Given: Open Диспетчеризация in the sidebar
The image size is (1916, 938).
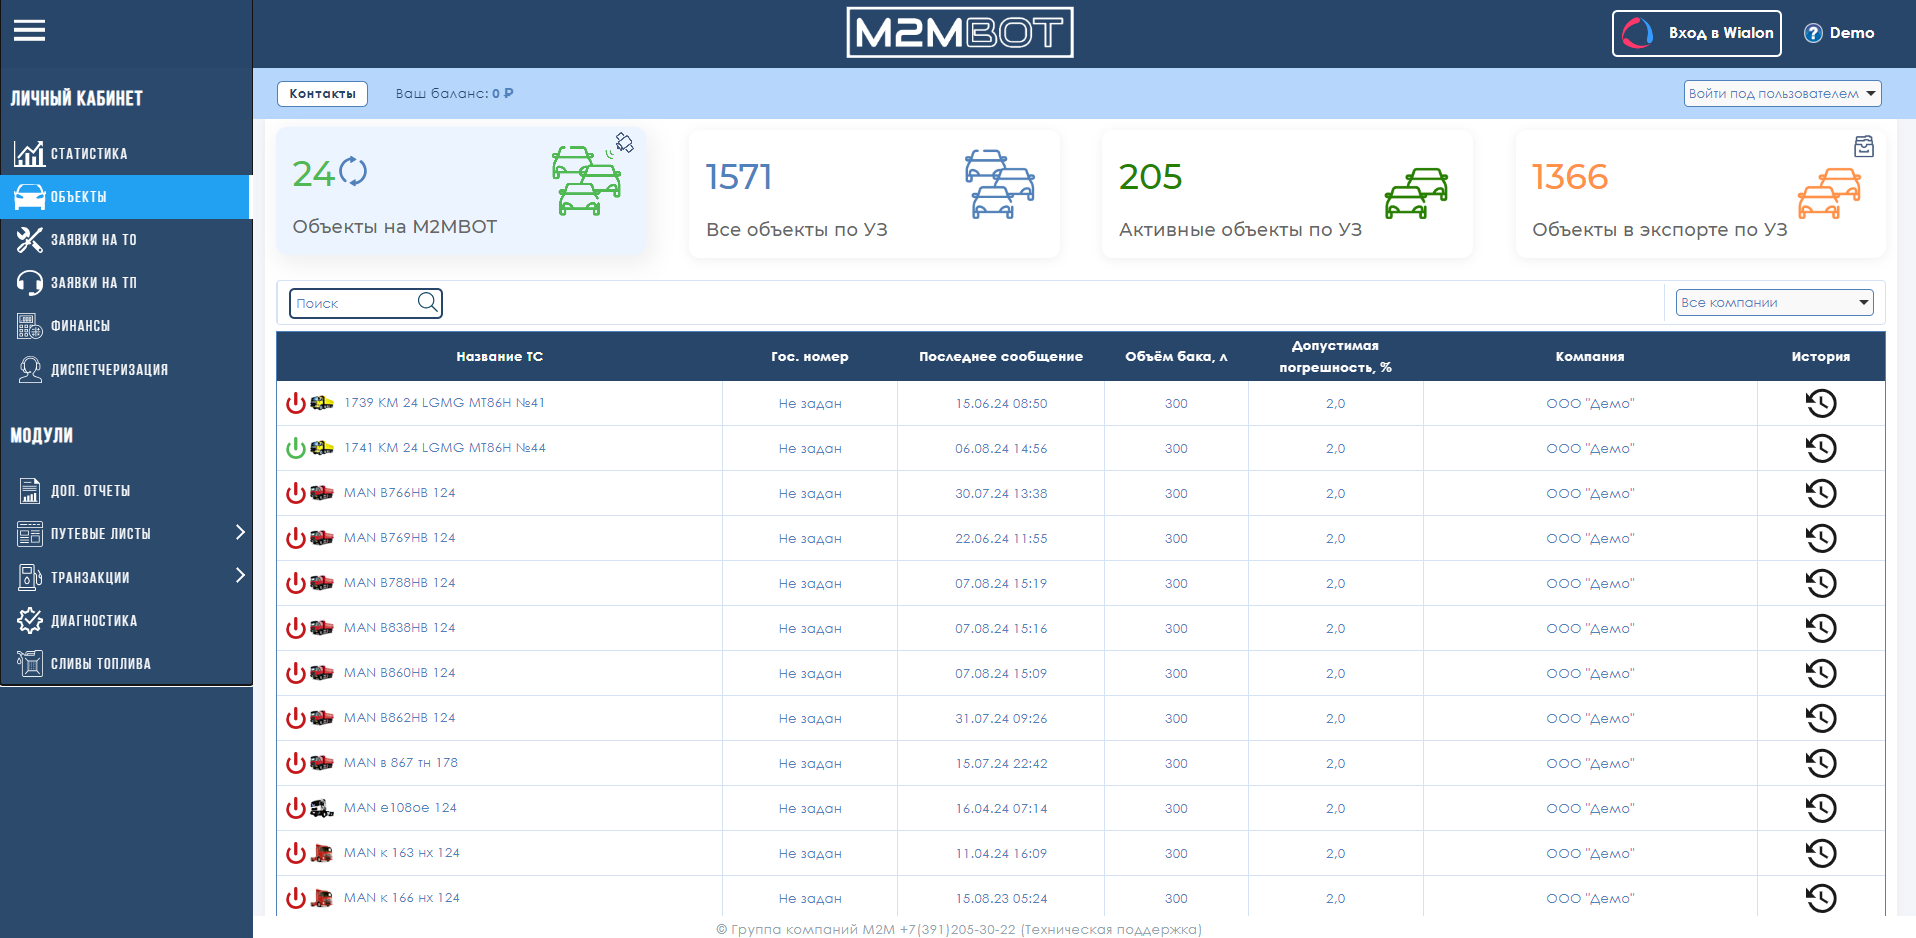Looking at the screenshot, I should click(x=126, y=369).
